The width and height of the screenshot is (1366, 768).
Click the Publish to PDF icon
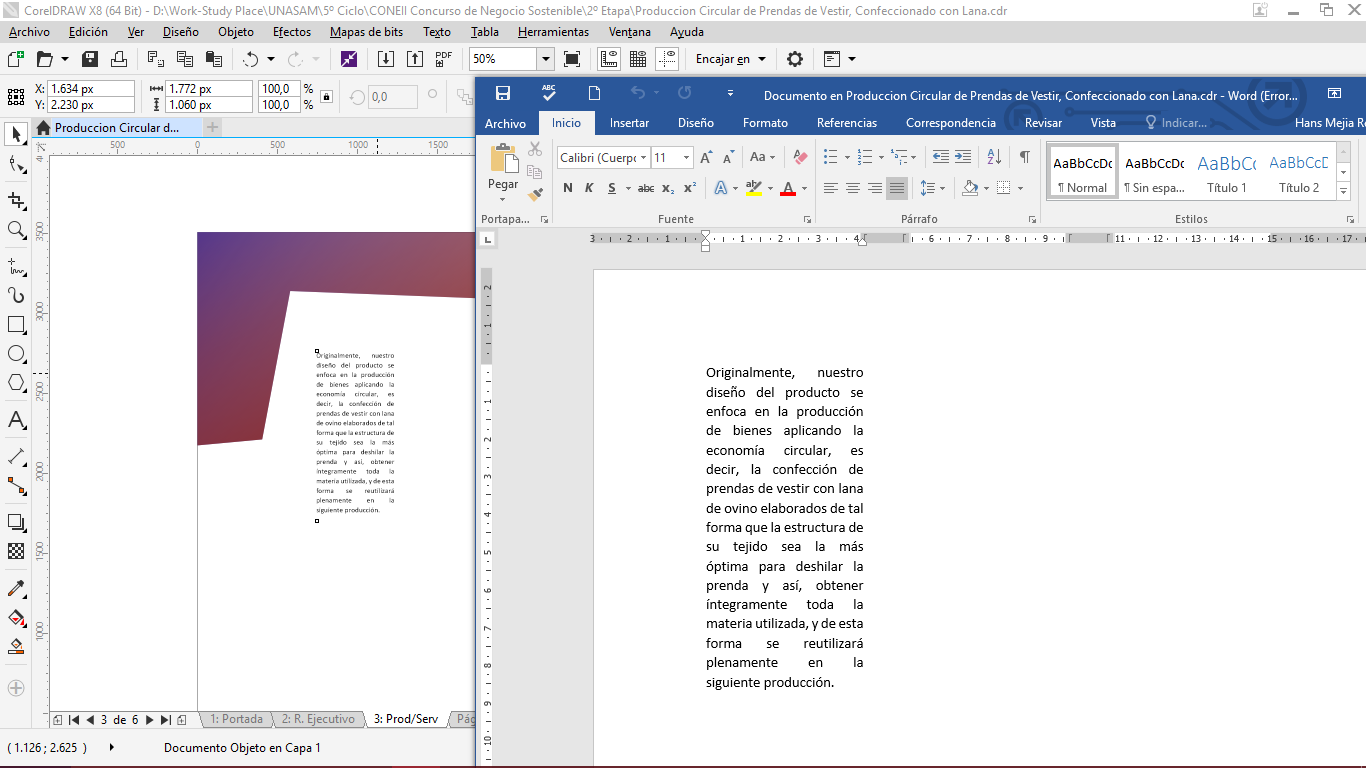click(443, 59)
